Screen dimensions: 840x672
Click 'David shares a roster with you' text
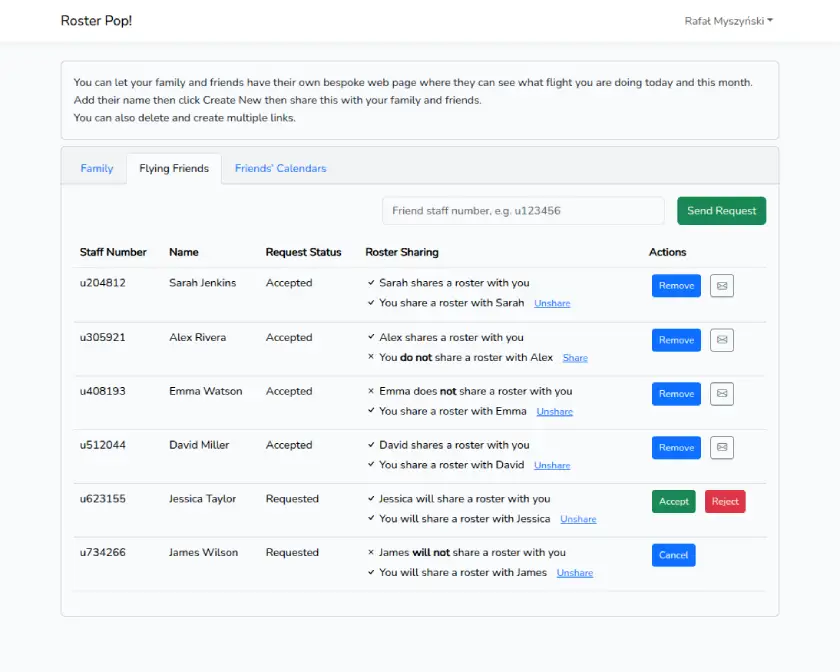tap(454, 445)
